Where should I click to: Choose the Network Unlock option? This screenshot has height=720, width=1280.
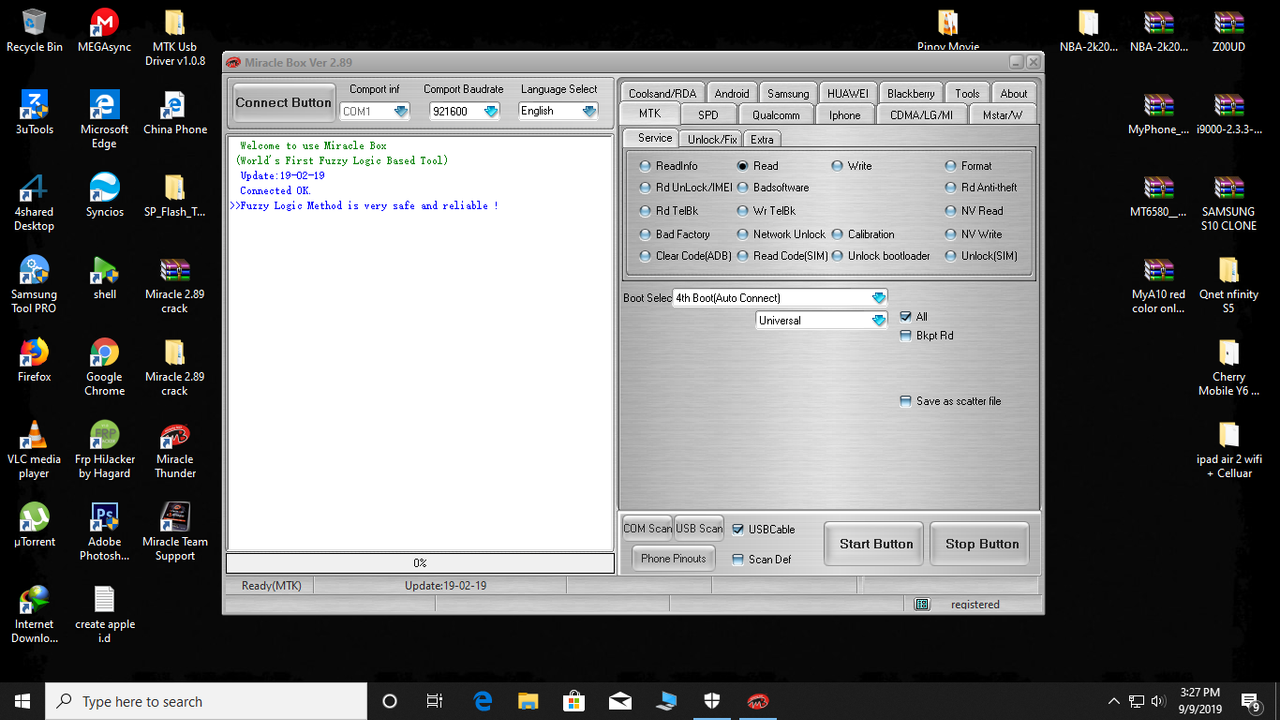782,235
